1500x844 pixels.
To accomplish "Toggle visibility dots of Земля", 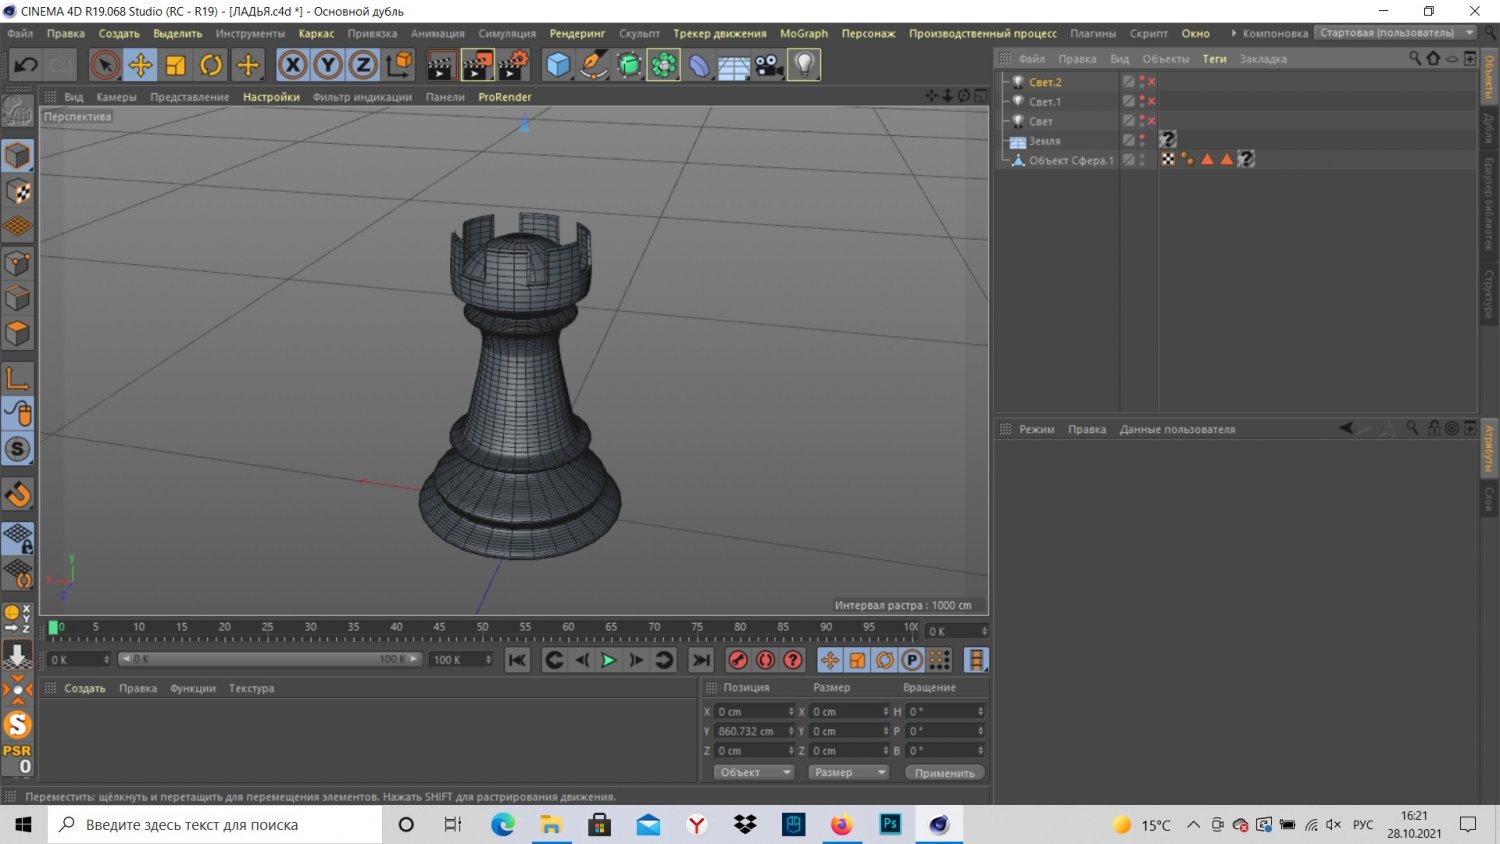I will 1142,141.
